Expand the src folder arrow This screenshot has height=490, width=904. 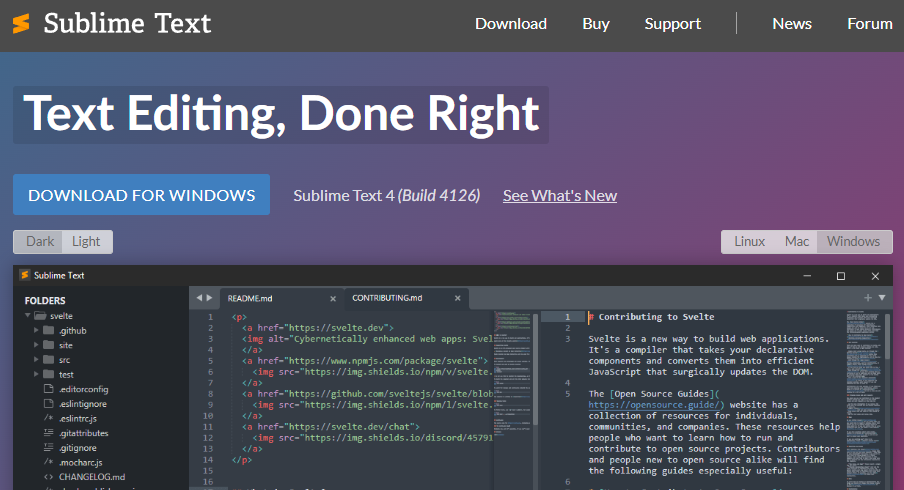tap(36, 360)
